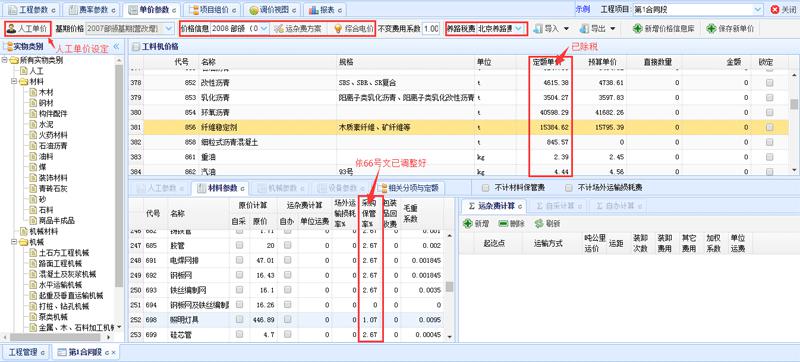Screen dimensions: 800x362
Task: Check 自办 for the 硅芯管 row
Action: click(287, 334)
